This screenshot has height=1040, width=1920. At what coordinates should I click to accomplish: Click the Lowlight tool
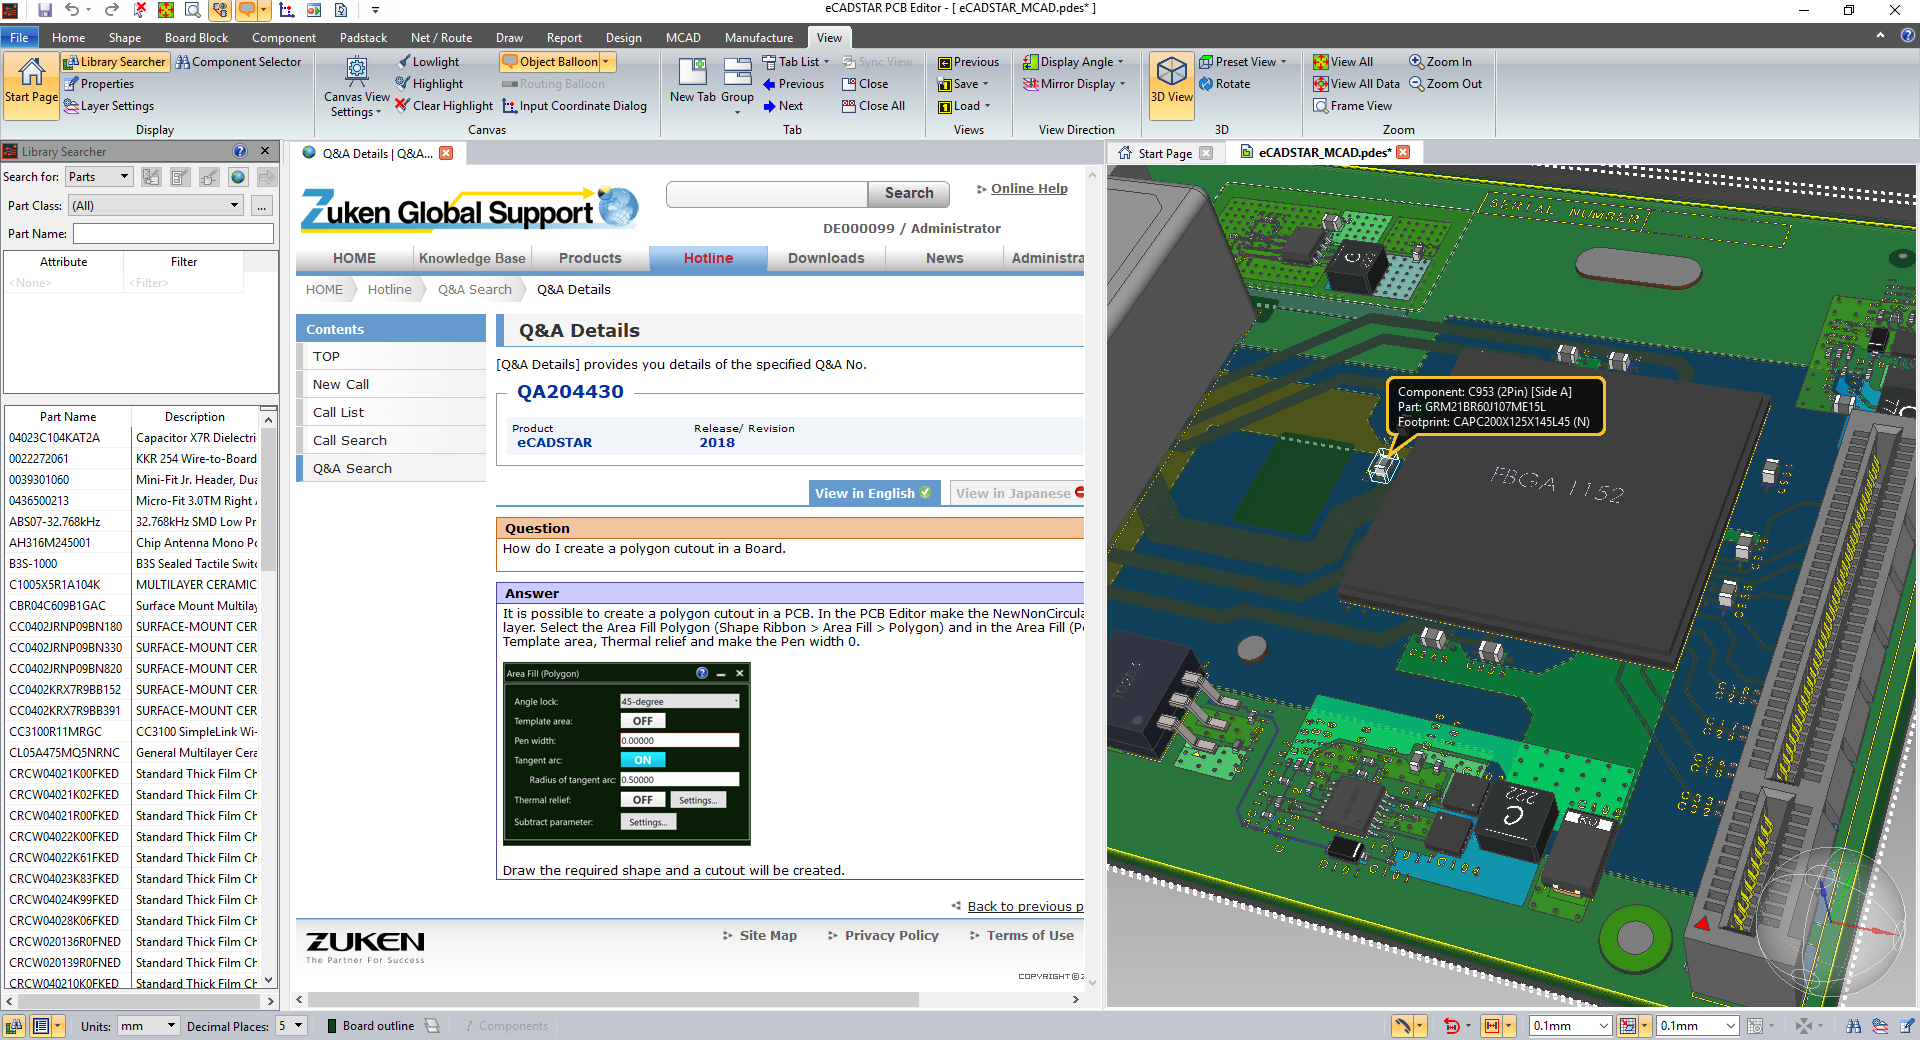pyautogui.click(x=428, y=62)
